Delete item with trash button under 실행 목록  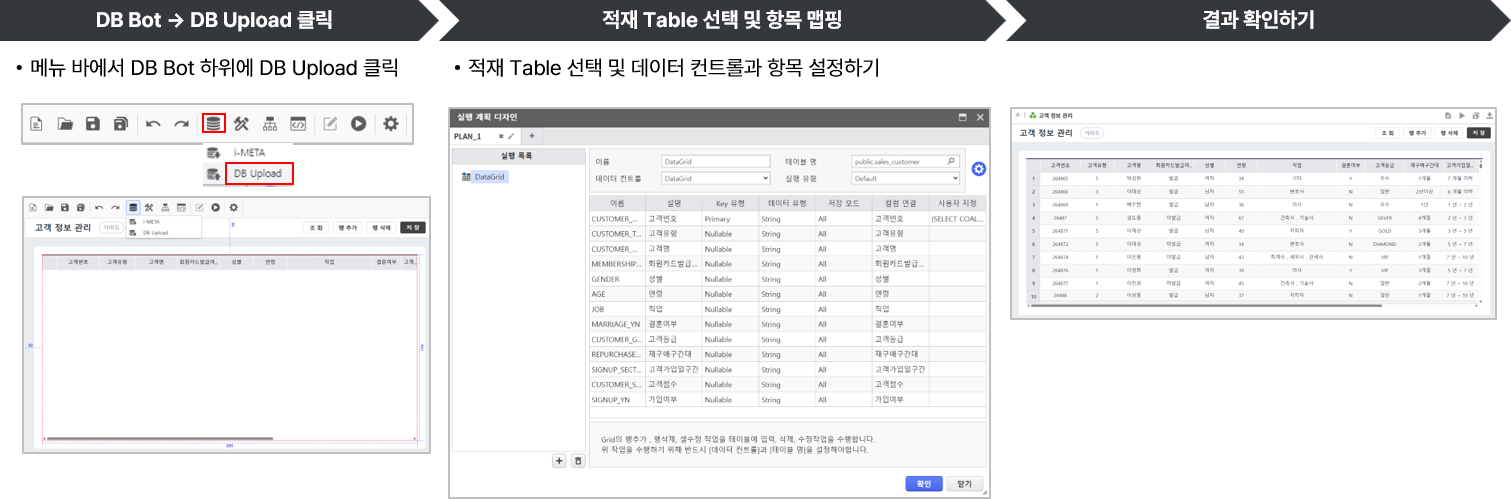(577, 461)
